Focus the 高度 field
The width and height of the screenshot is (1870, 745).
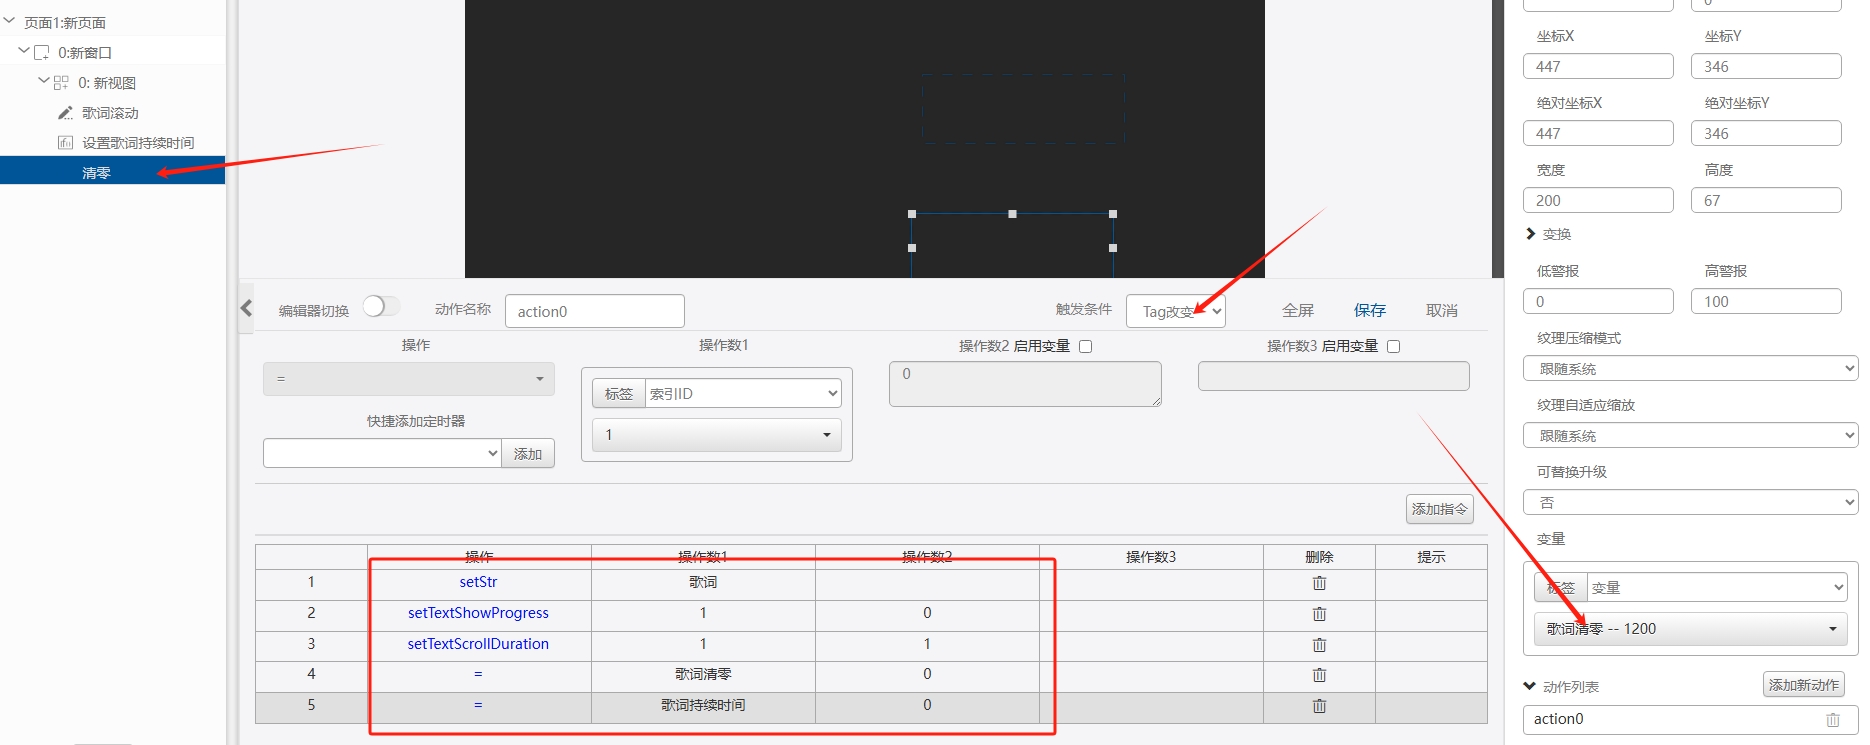tap(1766, 200)
